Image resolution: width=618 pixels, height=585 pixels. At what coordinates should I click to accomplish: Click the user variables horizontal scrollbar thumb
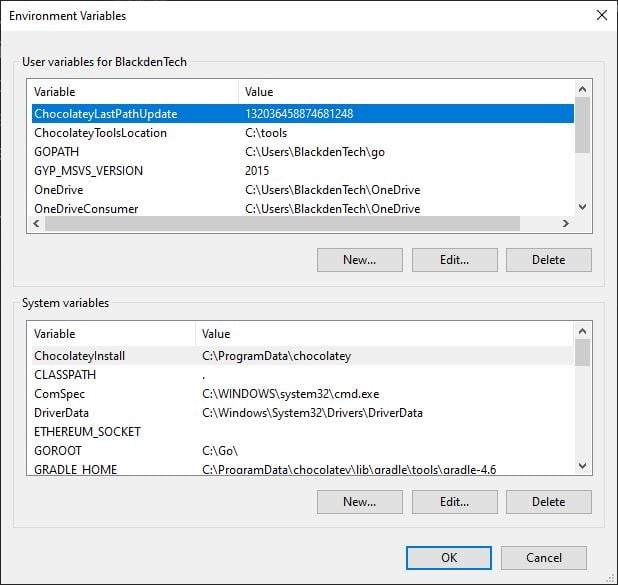(x=282, y=224)
